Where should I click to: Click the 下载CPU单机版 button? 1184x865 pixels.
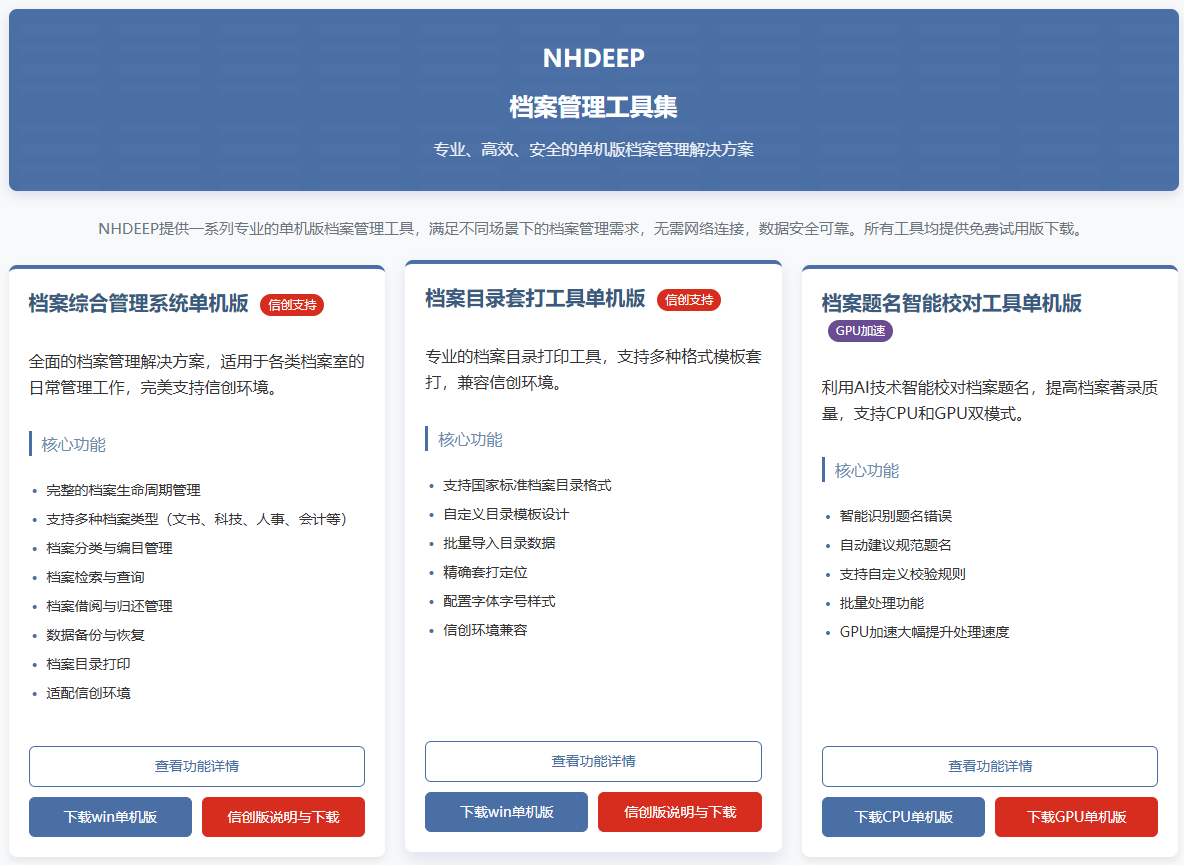pyautogui.click(x=903, y=817)
